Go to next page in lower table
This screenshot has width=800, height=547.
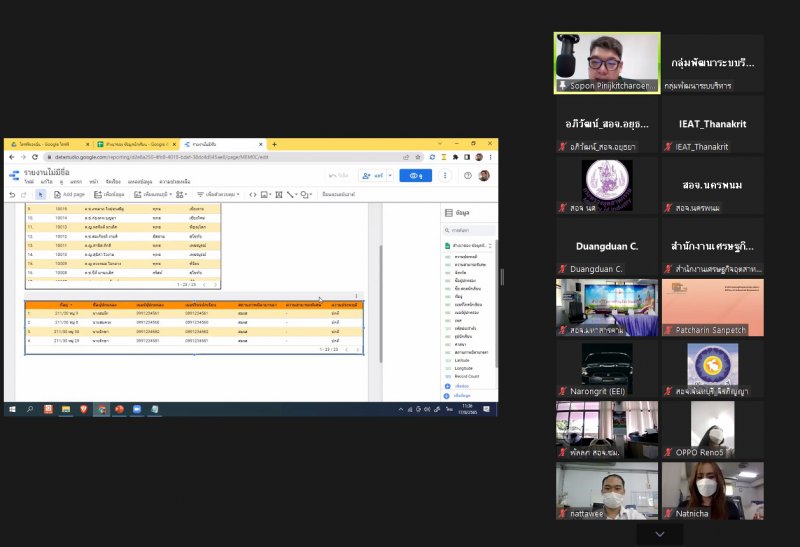click(x=357, y=350)
